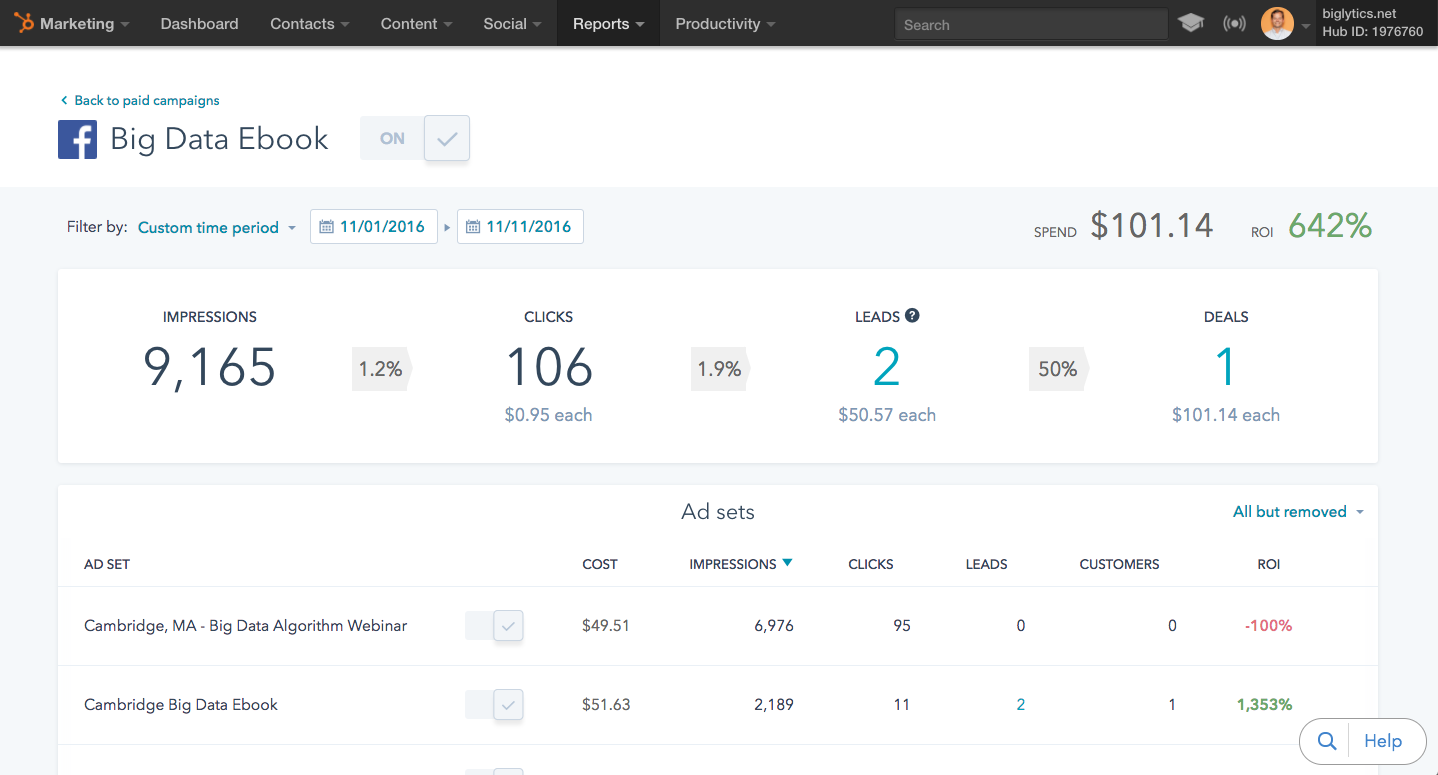Image resolution: width=1438 pixels, height=775 pixels.
Task: Click the profile avatar picture
Action: (1277, 22)
